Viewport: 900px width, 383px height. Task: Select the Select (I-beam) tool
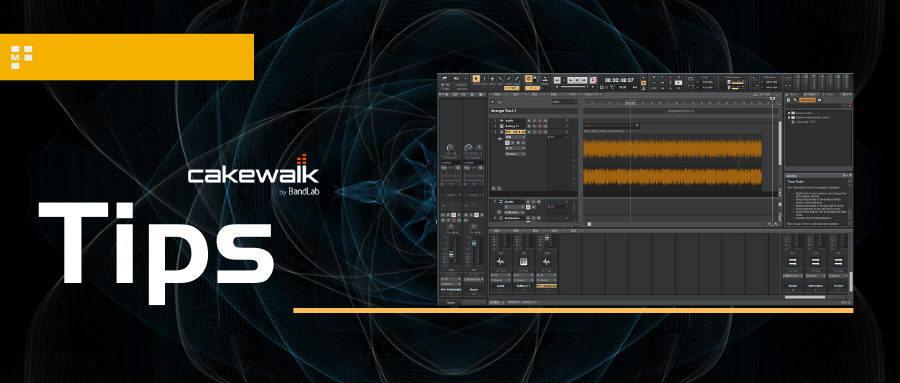tap(484, 79)
